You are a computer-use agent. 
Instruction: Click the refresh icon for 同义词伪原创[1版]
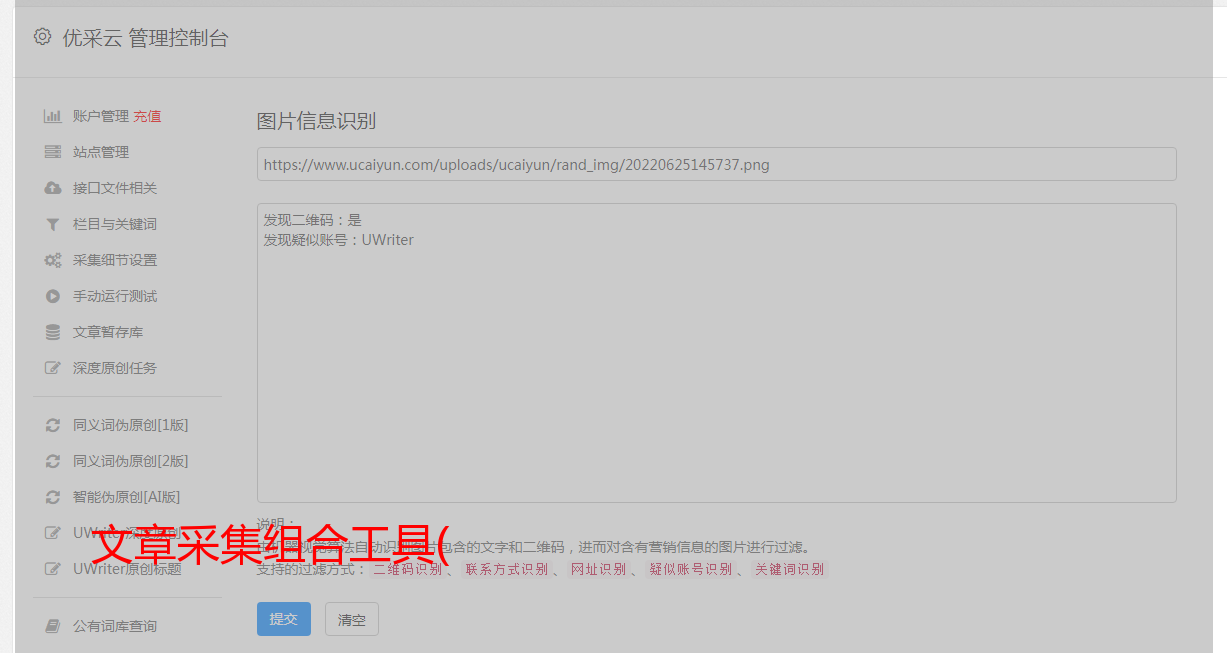coord(53,425)
